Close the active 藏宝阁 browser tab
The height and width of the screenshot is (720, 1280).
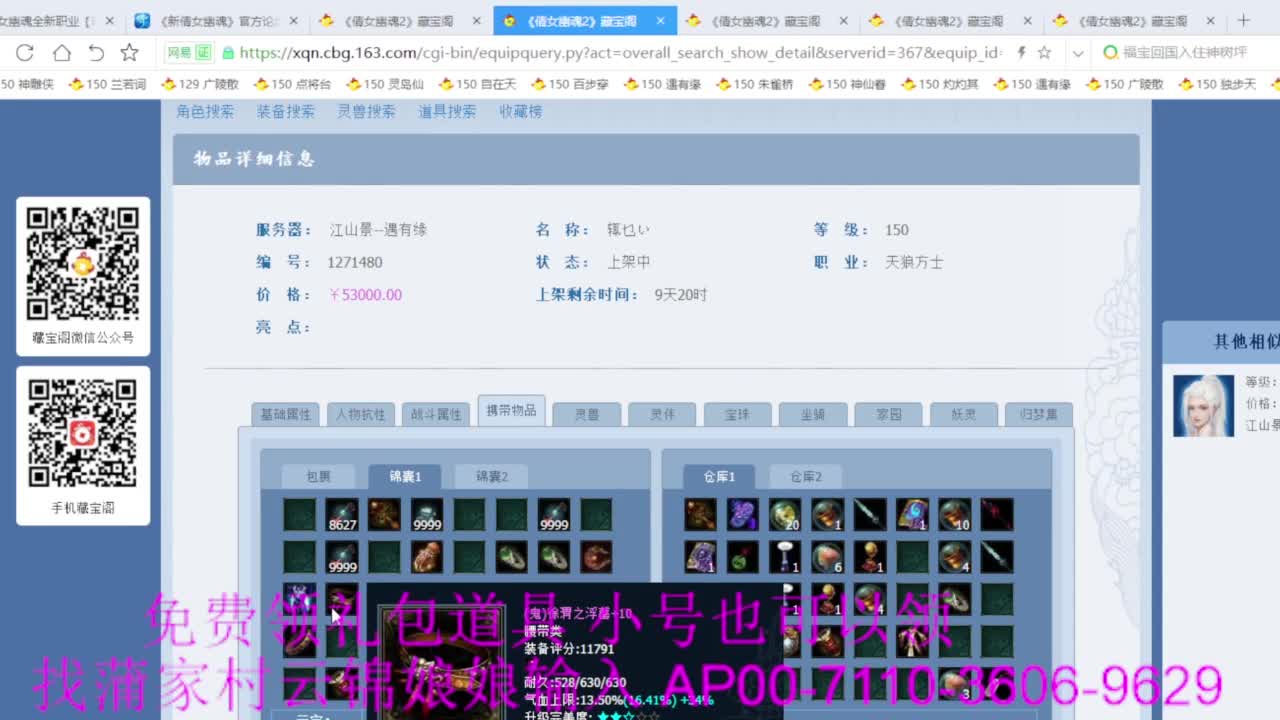[x=661, y=21]
